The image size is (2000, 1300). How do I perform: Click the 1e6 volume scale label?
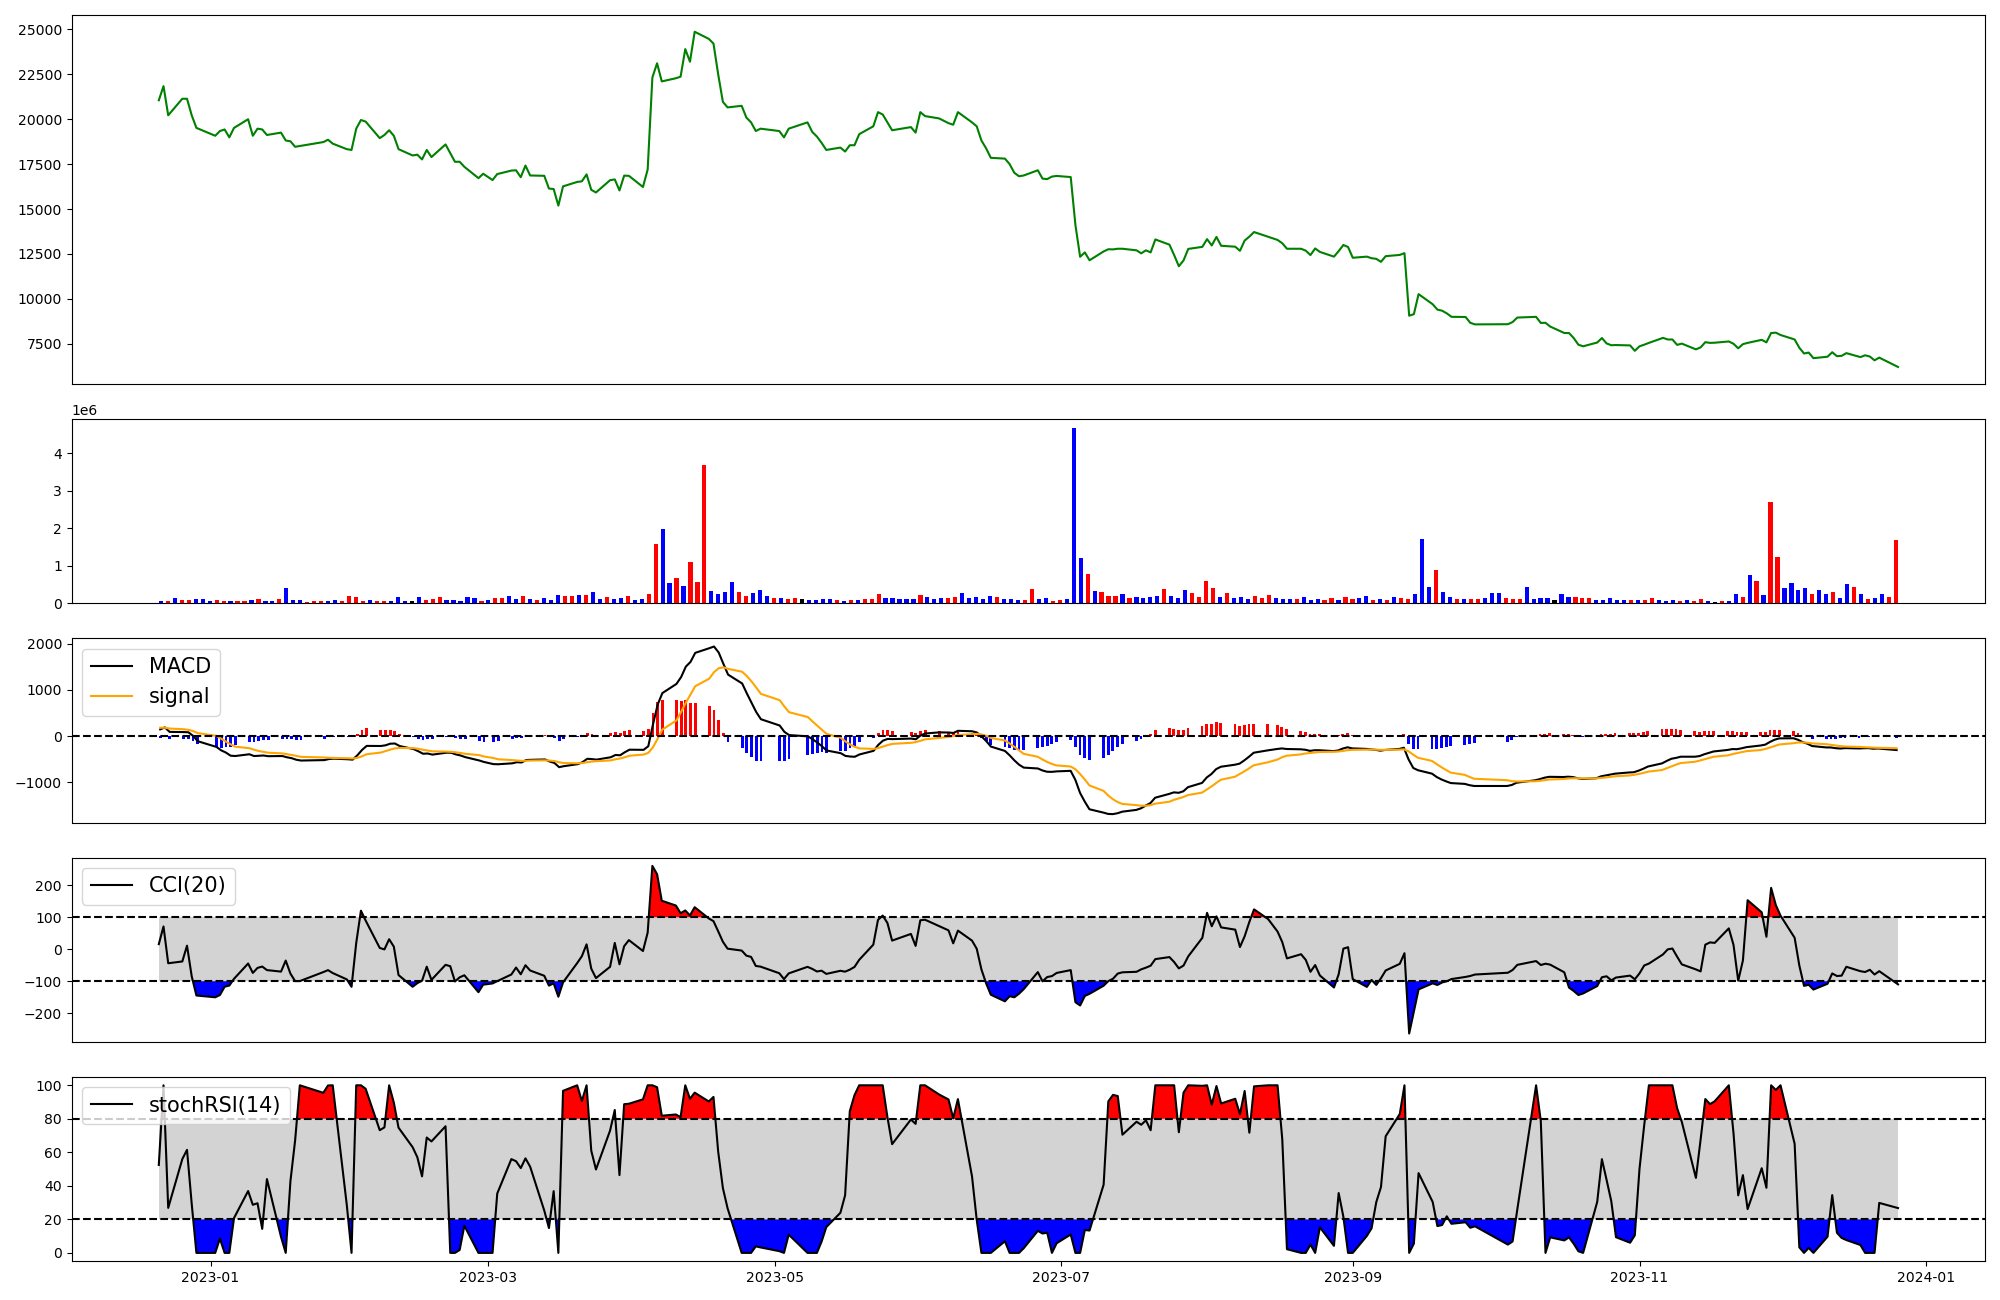84,410
